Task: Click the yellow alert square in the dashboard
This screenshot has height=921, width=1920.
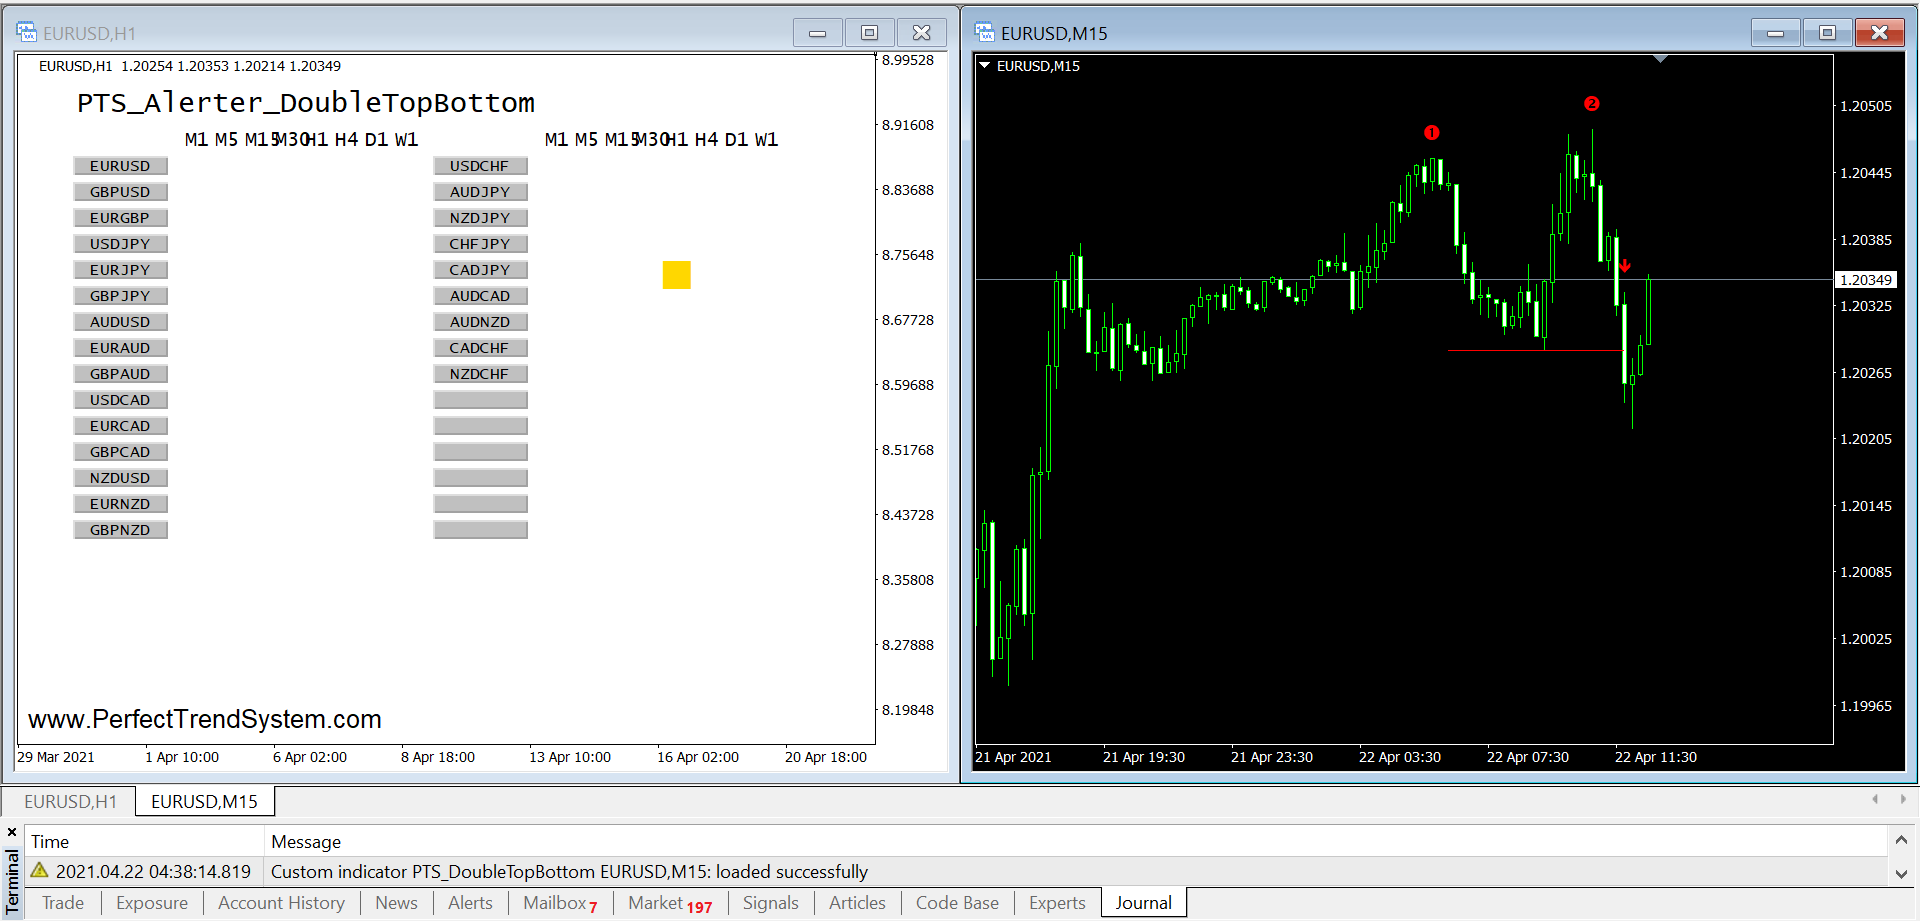Action: [677, 275]
